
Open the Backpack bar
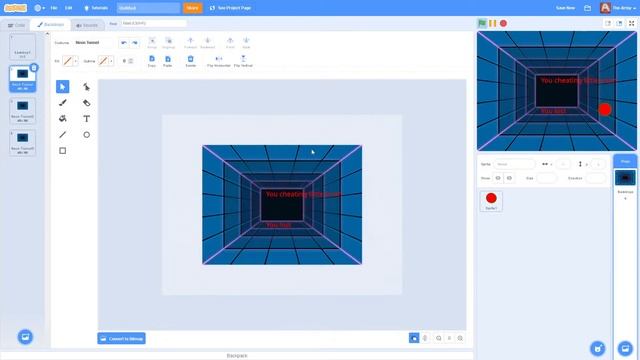pos(237,356)
